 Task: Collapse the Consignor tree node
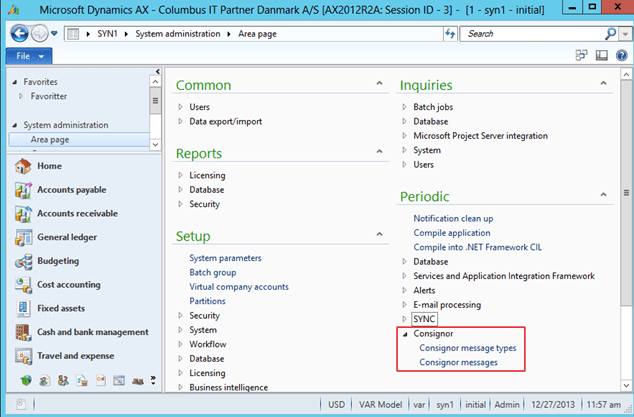tap(404, 334)
